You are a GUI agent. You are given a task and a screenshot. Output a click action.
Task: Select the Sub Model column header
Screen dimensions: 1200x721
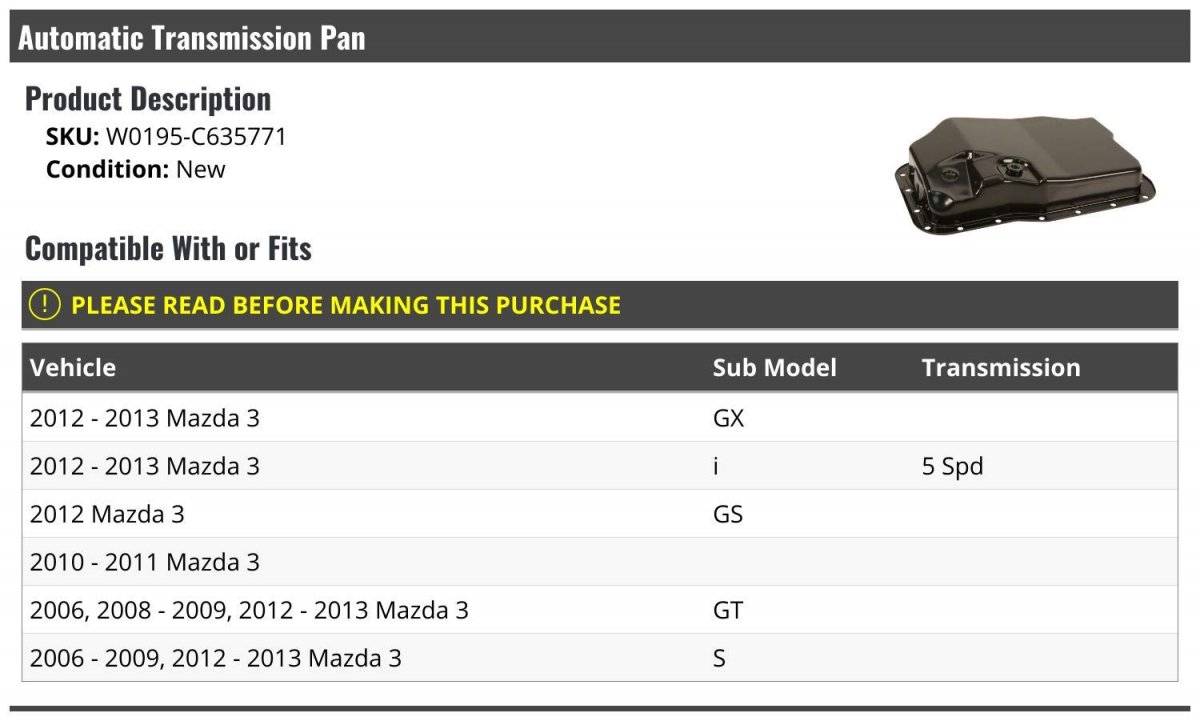774,367
